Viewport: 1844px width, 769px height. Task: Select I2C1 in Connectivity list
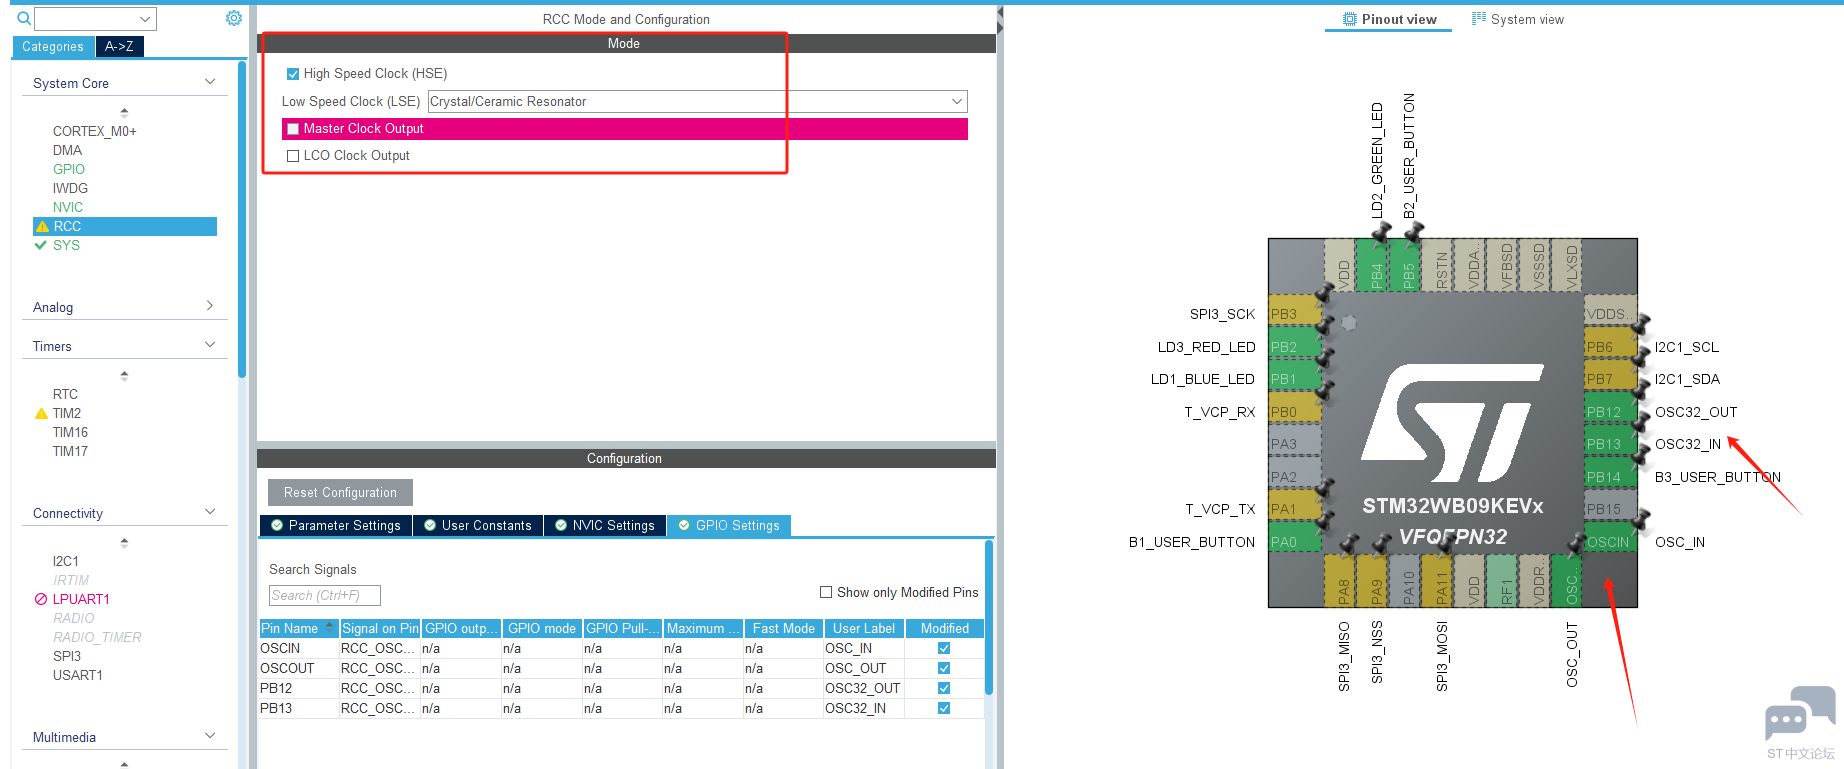[x=66, y=562]
